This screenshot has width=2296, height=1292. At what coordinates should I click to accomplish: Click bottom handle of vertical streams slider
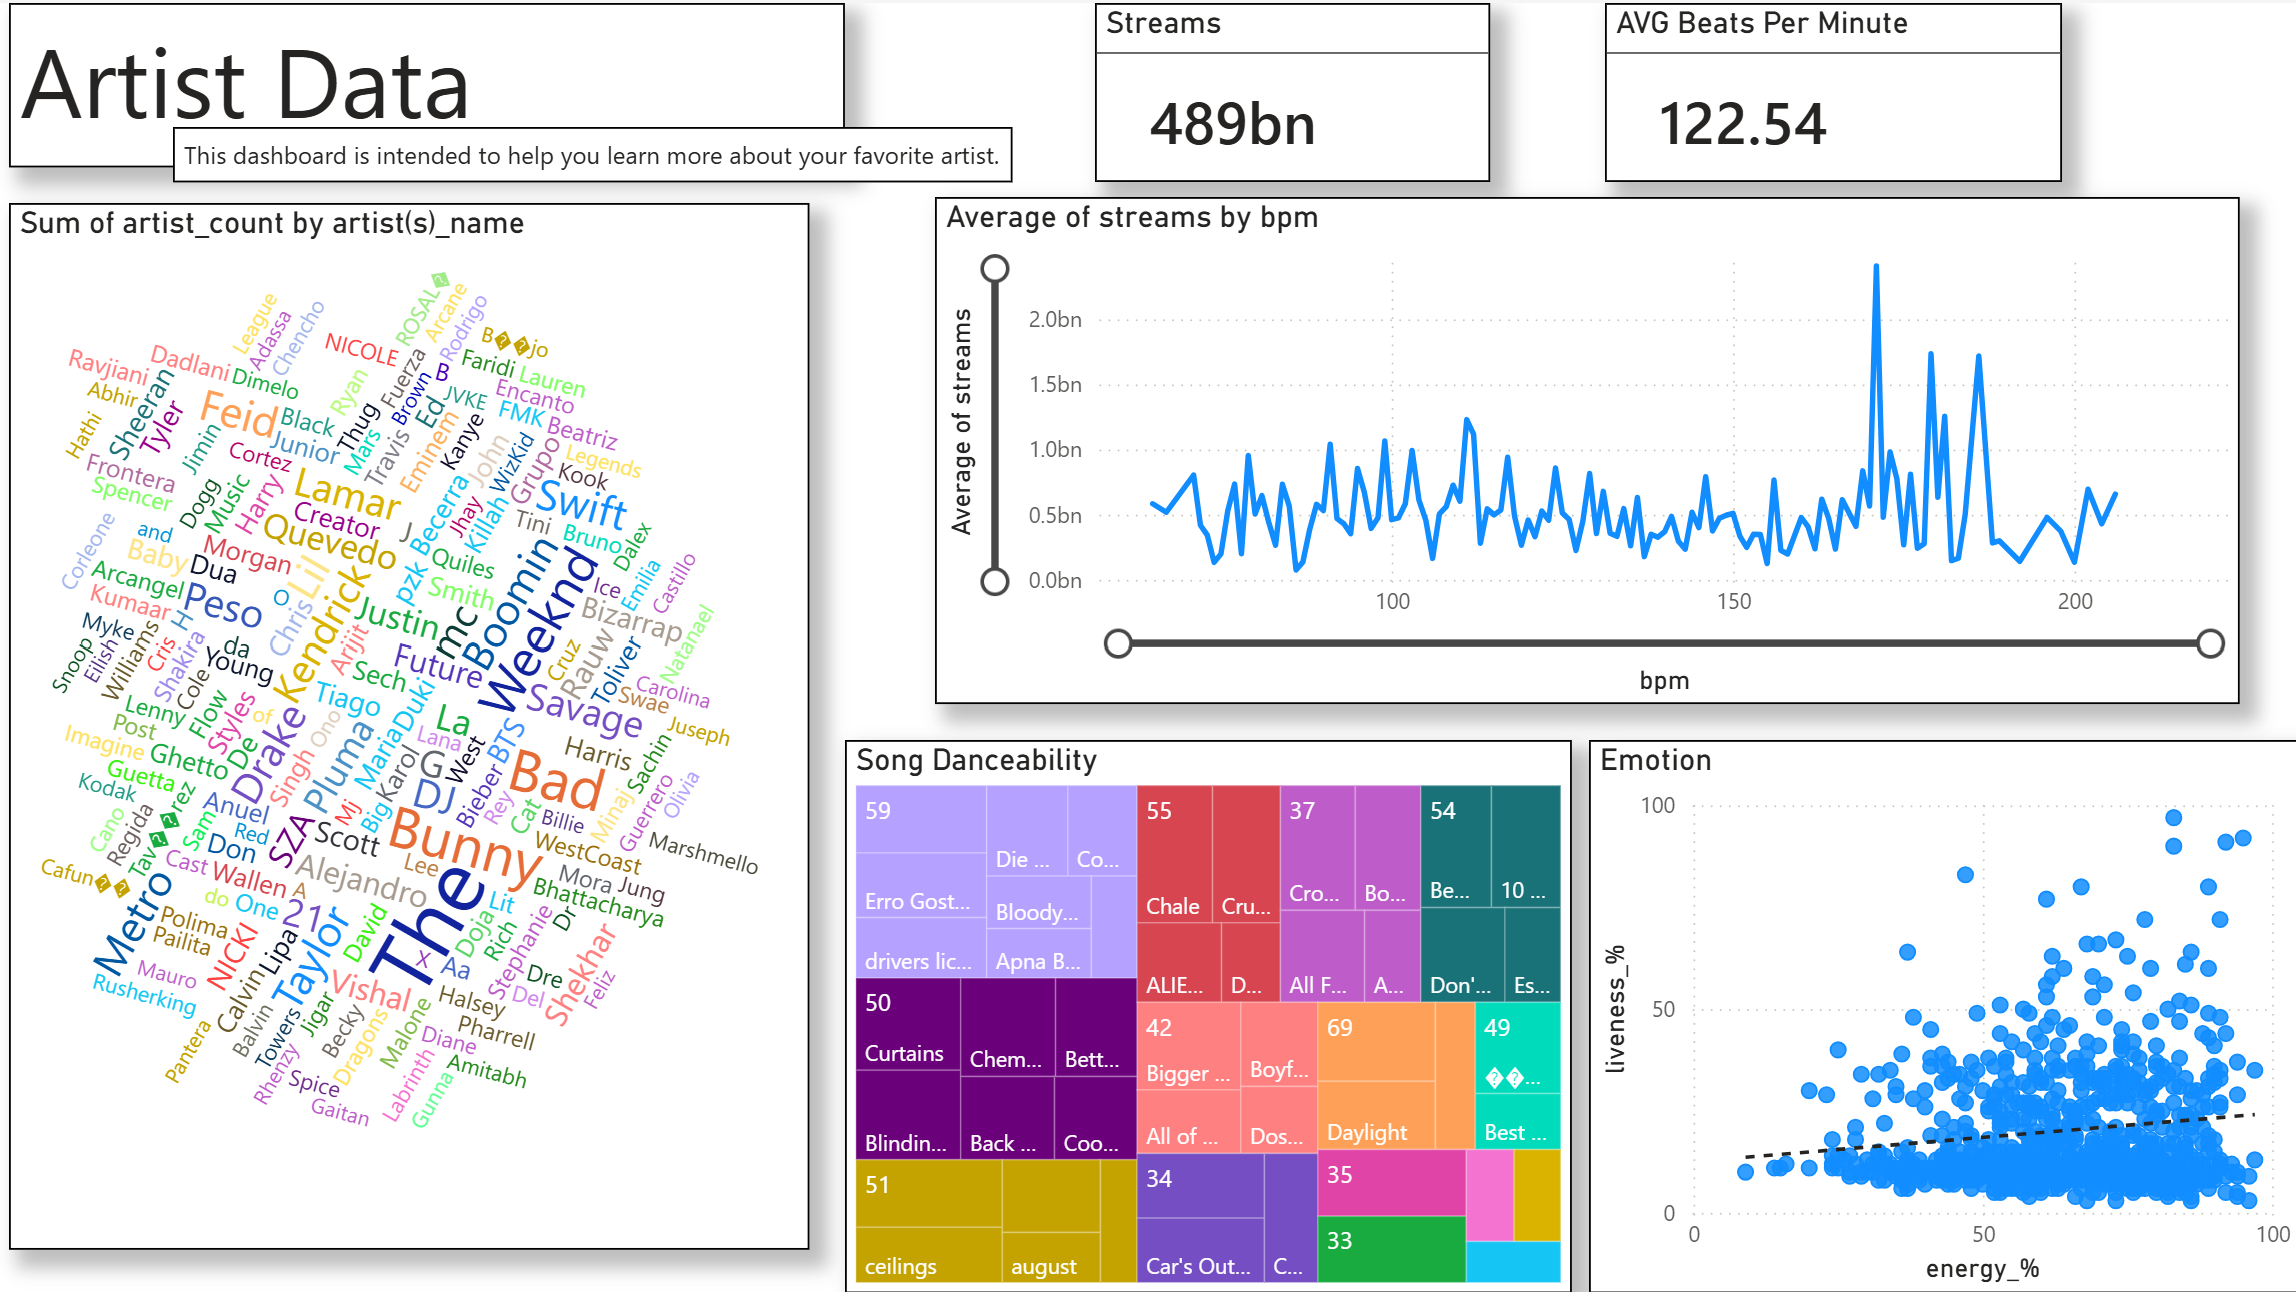(x=994, y=581)
